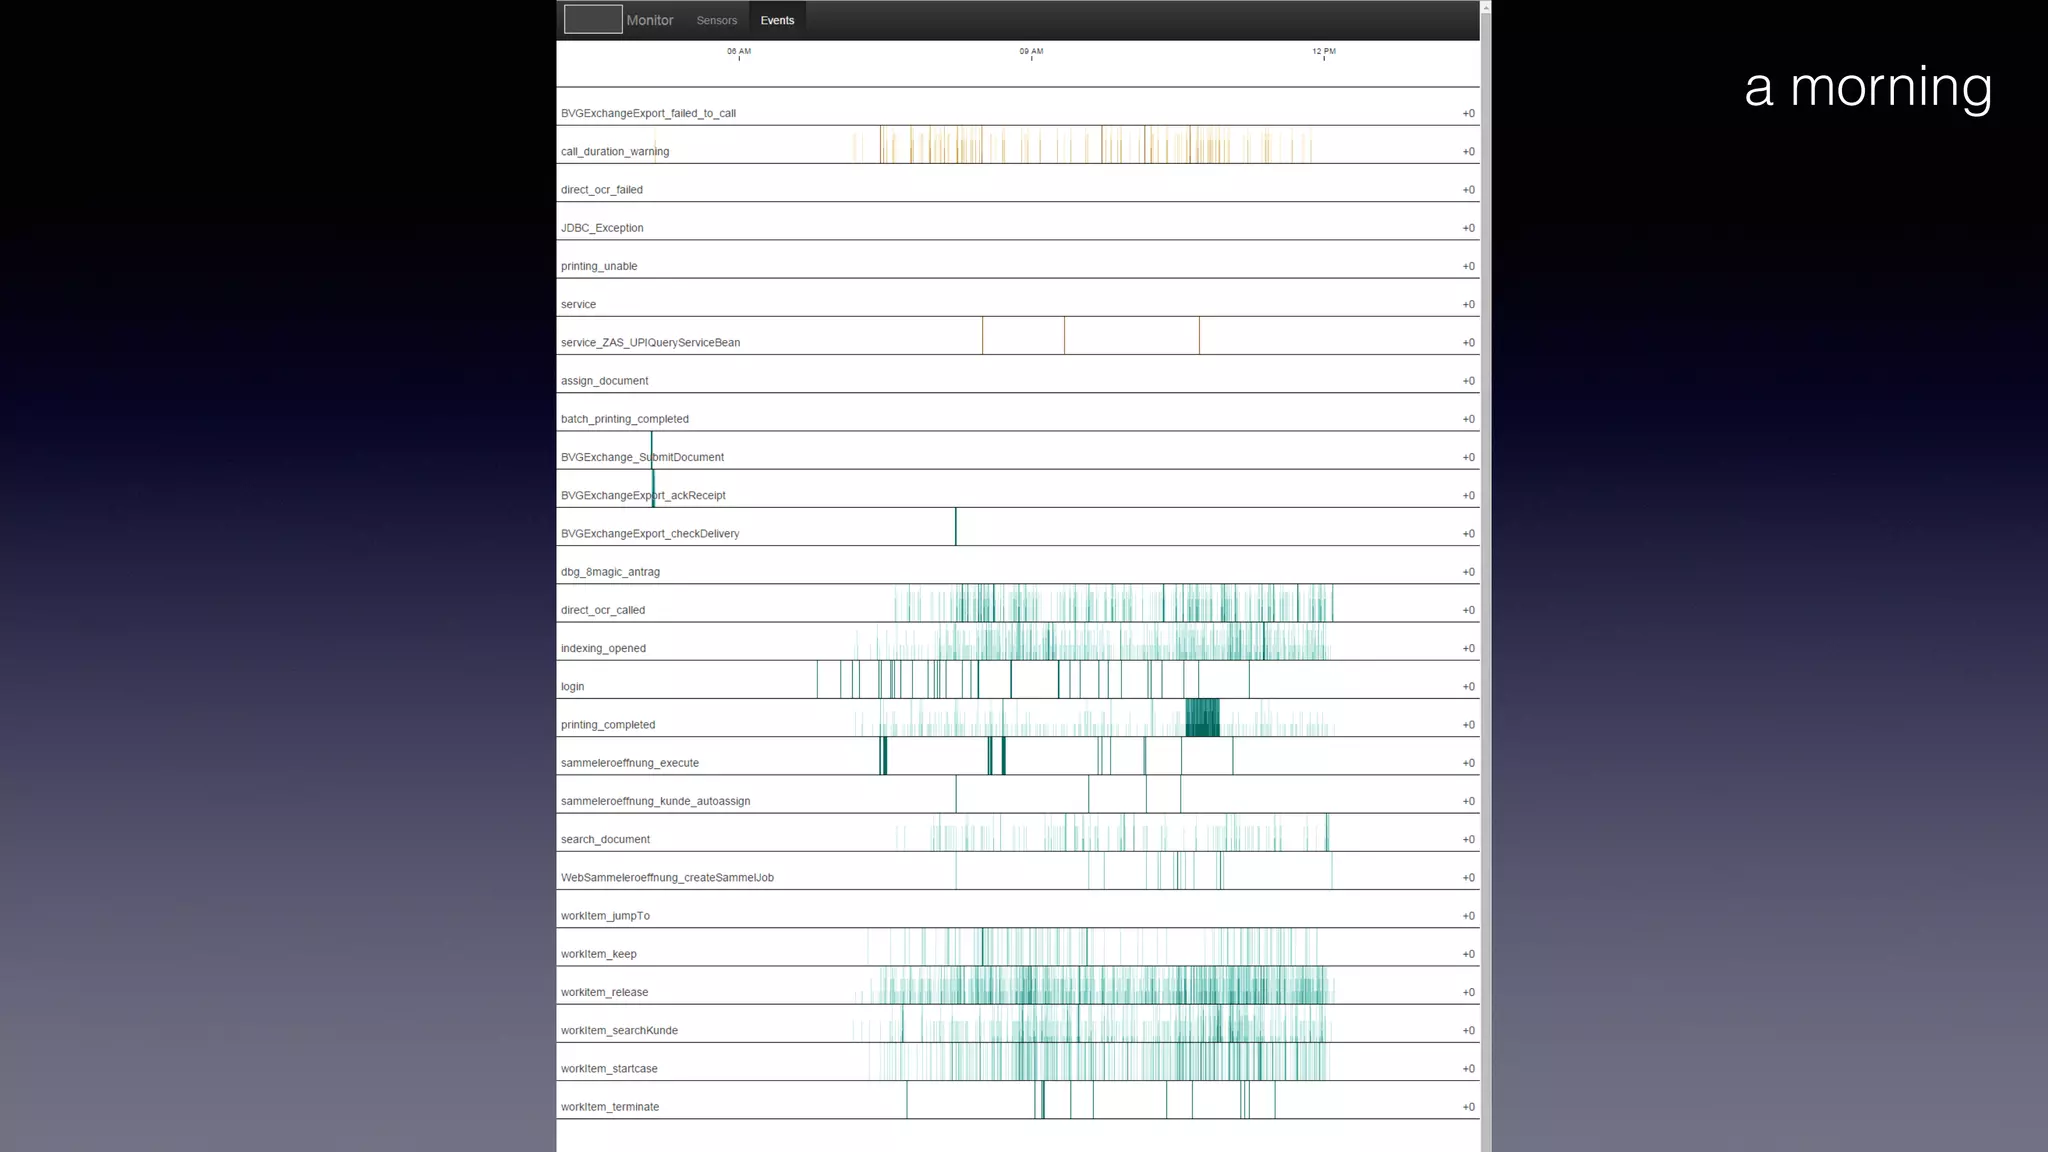Select the call_duration_warning event row label
2048x1152 pixels.
[x=615, y=152]
